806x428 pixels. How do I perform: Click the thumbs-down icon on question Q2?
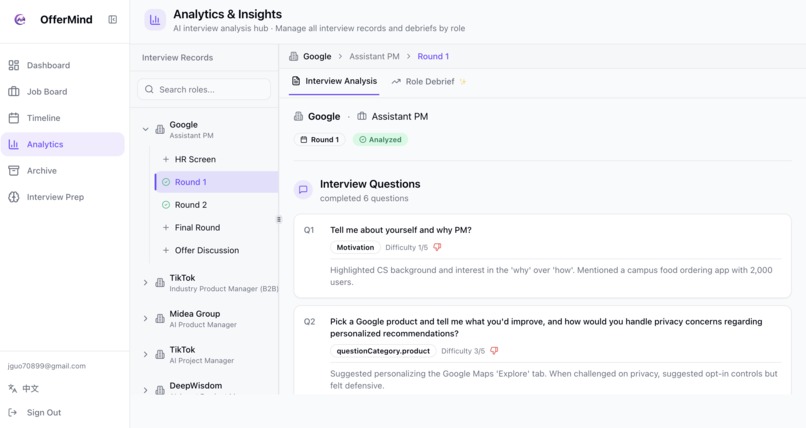click(x=494, y=351)
